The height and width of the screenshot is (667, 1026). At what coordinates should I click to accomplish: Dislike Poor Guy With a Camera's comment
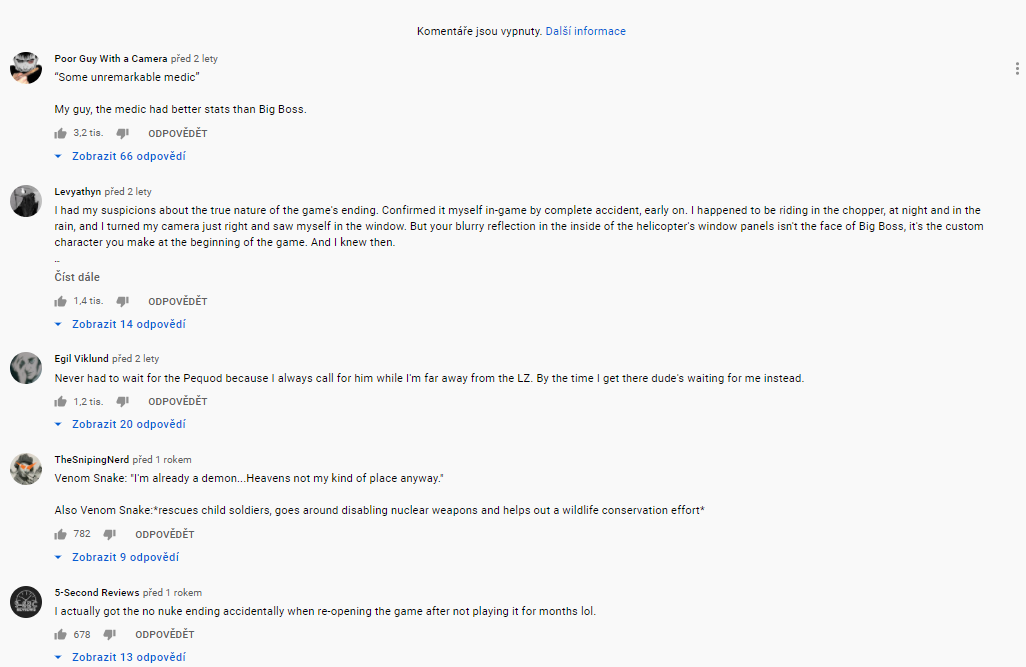122,133
